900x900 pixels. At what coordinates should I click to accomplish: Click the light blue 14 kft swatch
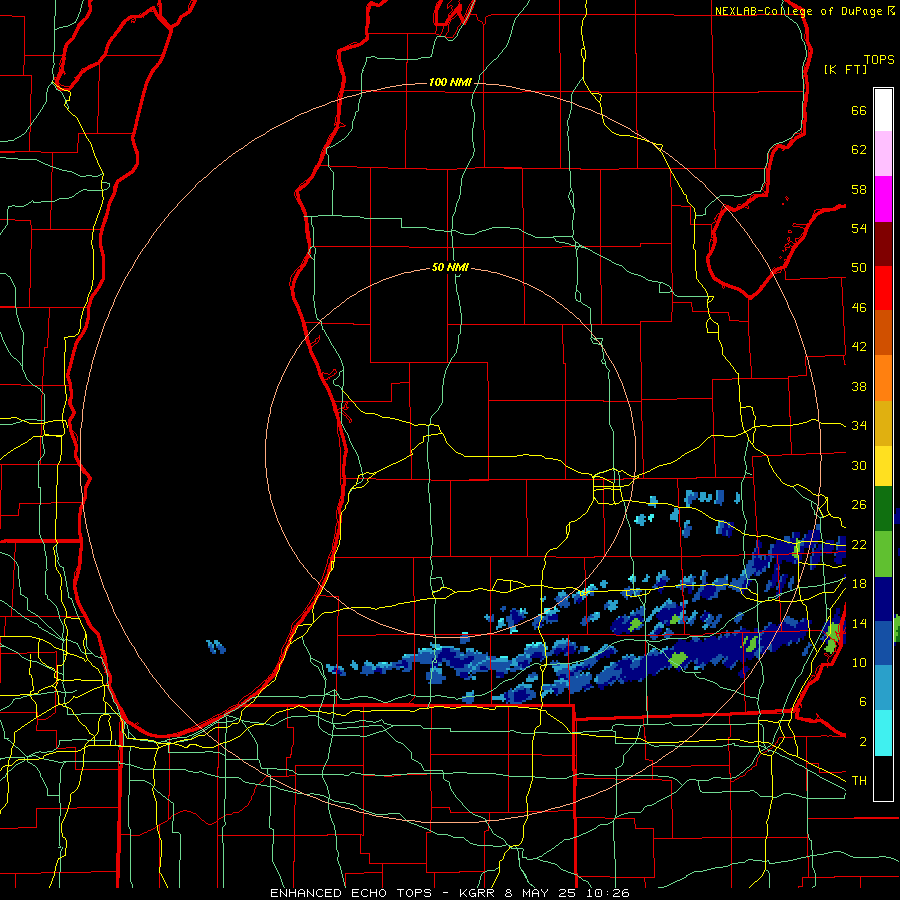(883, 688)
